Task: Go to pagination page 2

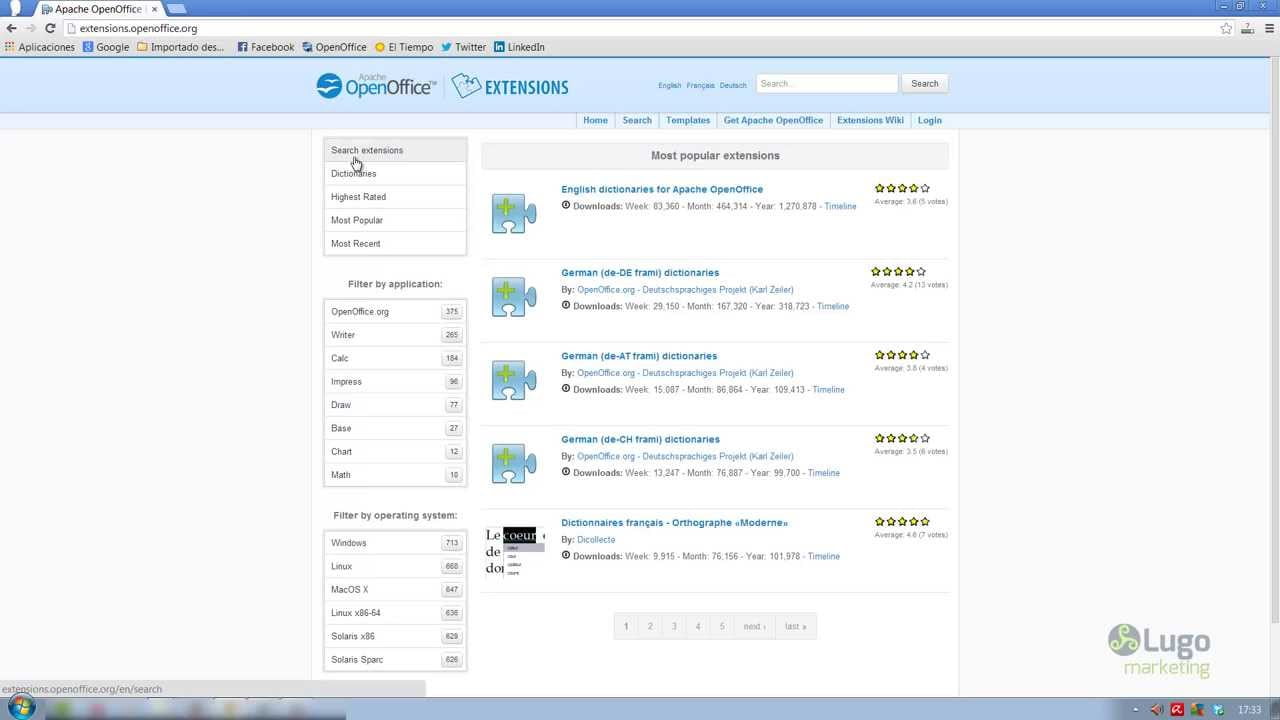Action: coord(650,626)
